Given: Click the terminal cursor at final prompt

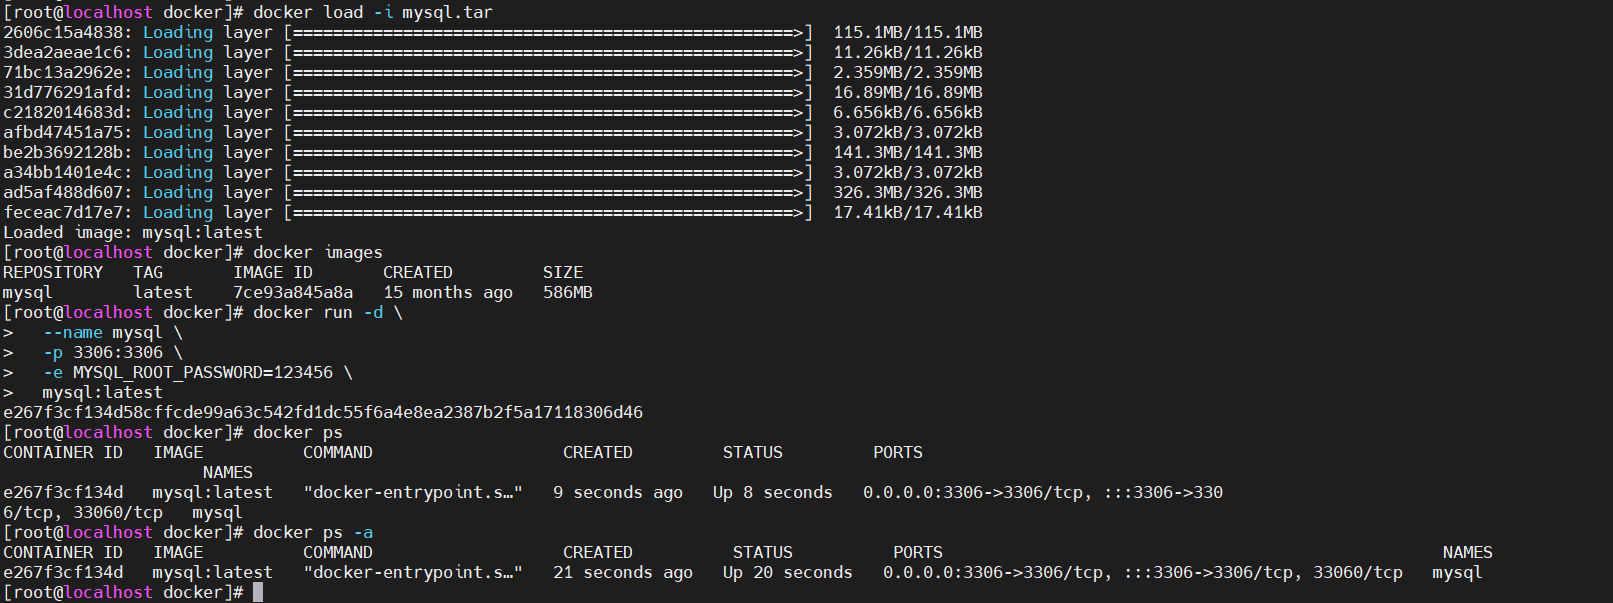Looking at the screenshot, I should tap(258, 592).
